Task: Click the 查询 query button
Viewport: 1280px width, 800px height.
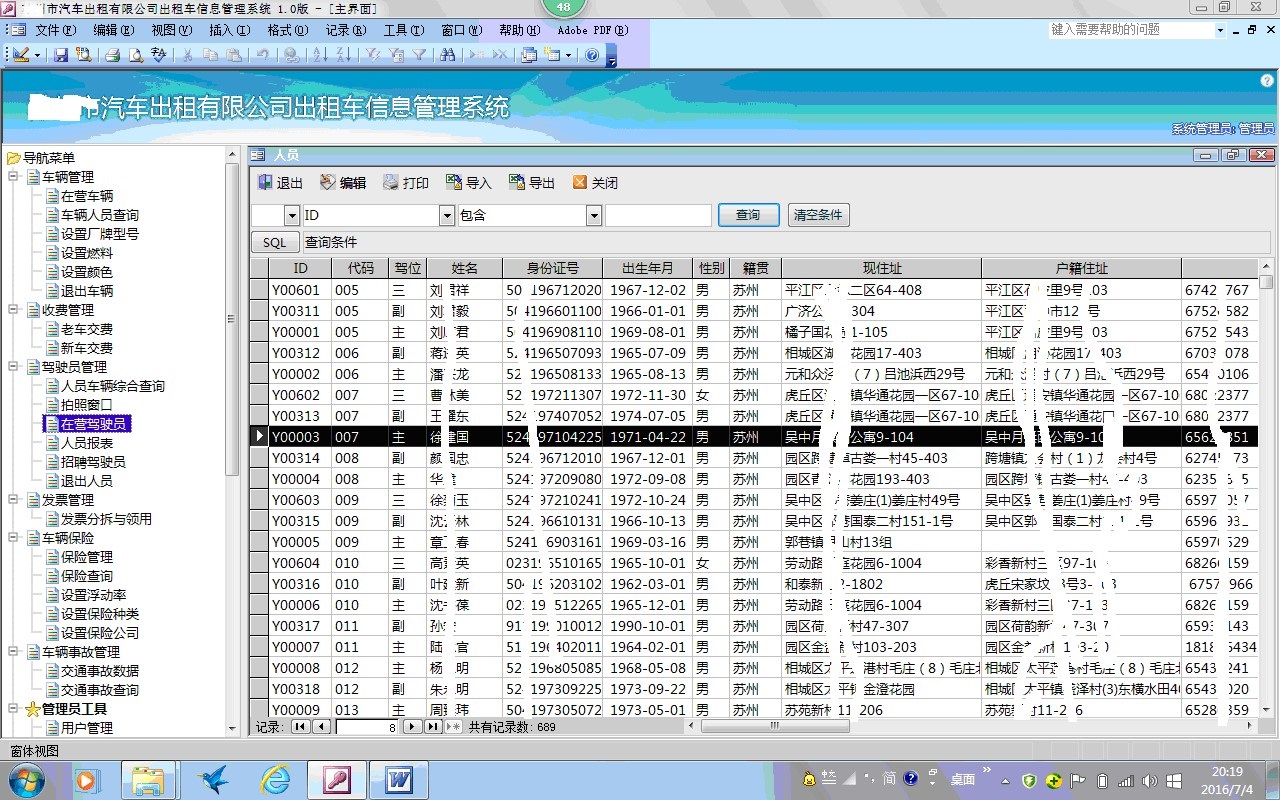Action: tap(748, 215)
